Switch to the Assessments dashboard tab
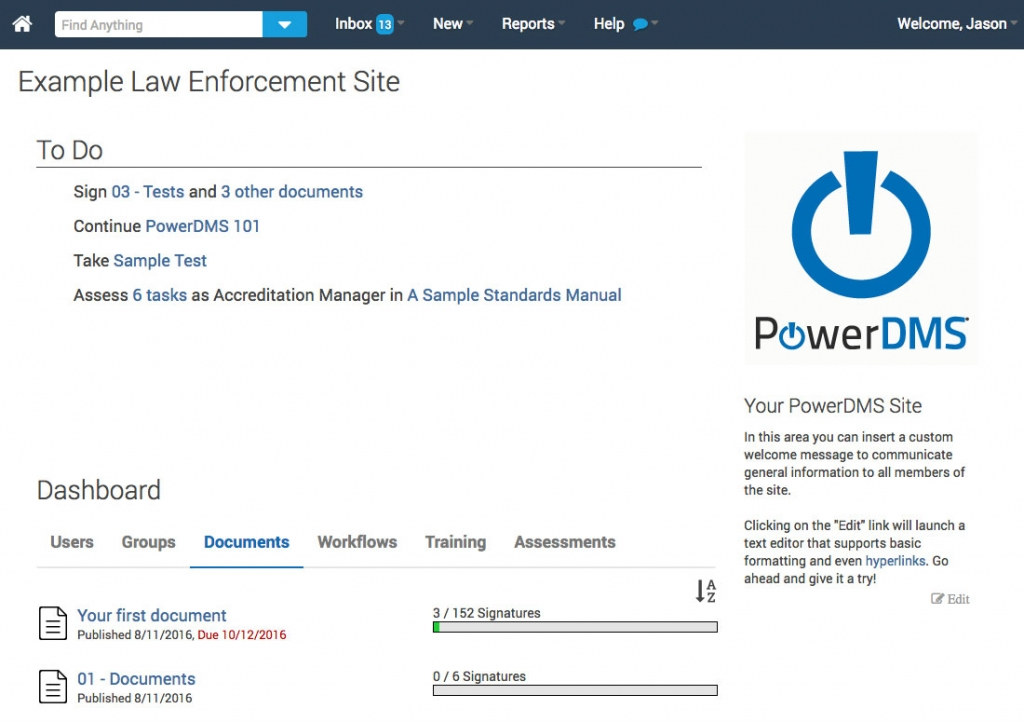 [564, 542]
